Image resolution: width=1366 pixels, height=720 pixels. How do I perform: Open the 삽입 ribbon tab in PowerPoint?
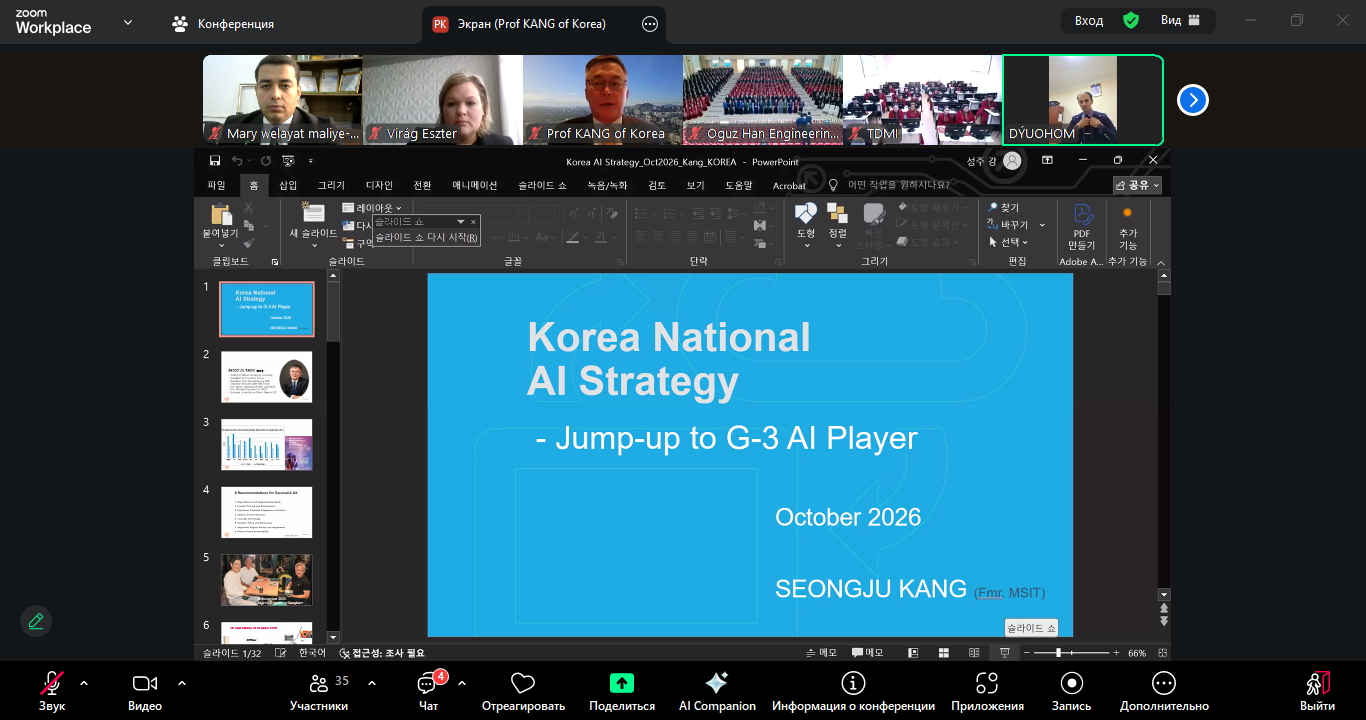(288, 185)
